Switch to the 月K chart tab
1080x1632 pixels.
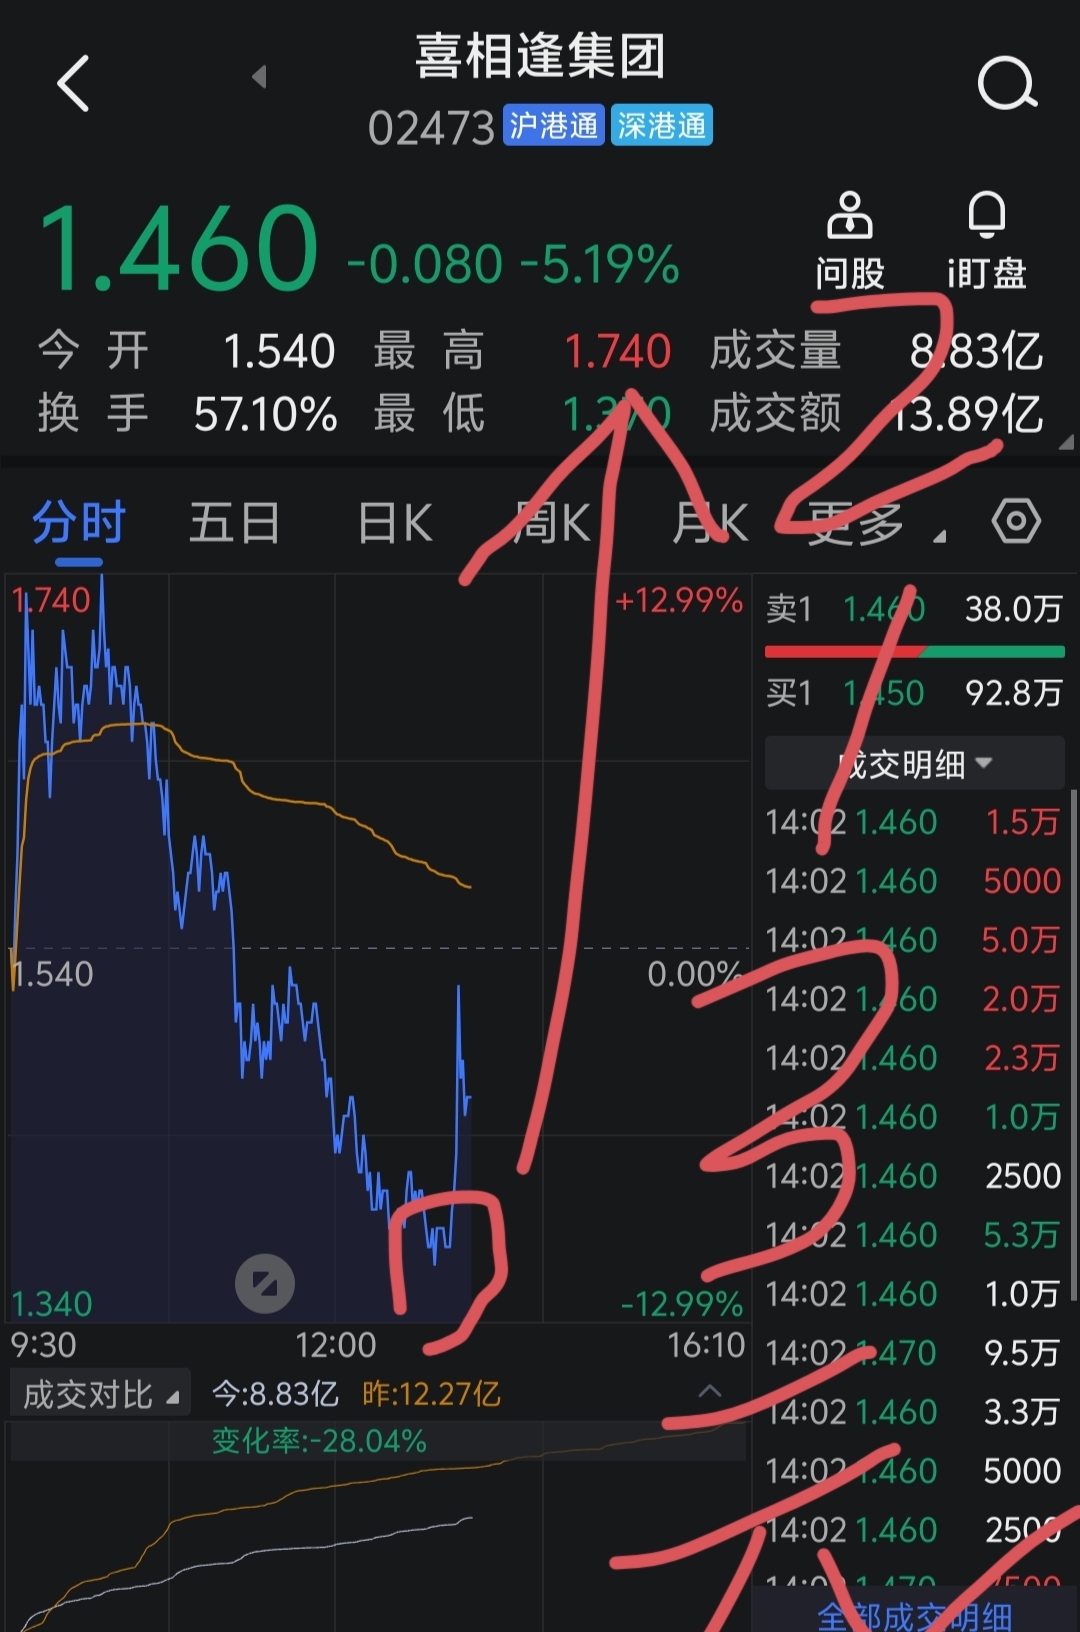710,522
